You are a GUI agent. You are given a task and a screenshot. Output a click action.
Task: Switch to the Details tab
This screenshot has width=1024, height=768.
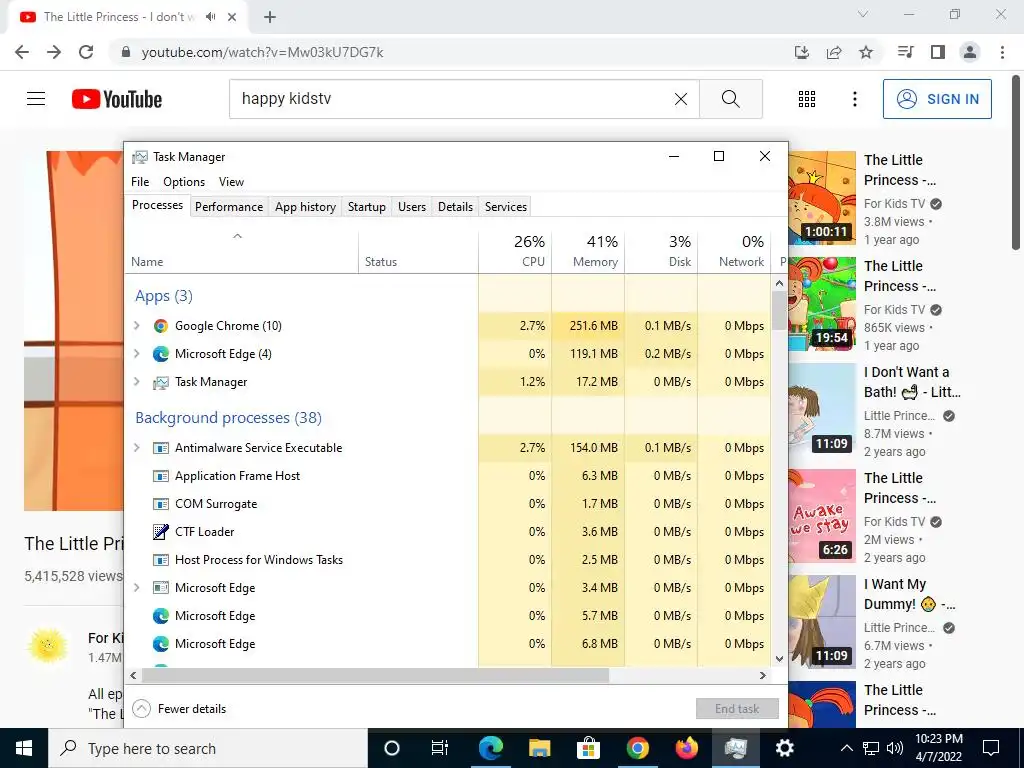455,206
